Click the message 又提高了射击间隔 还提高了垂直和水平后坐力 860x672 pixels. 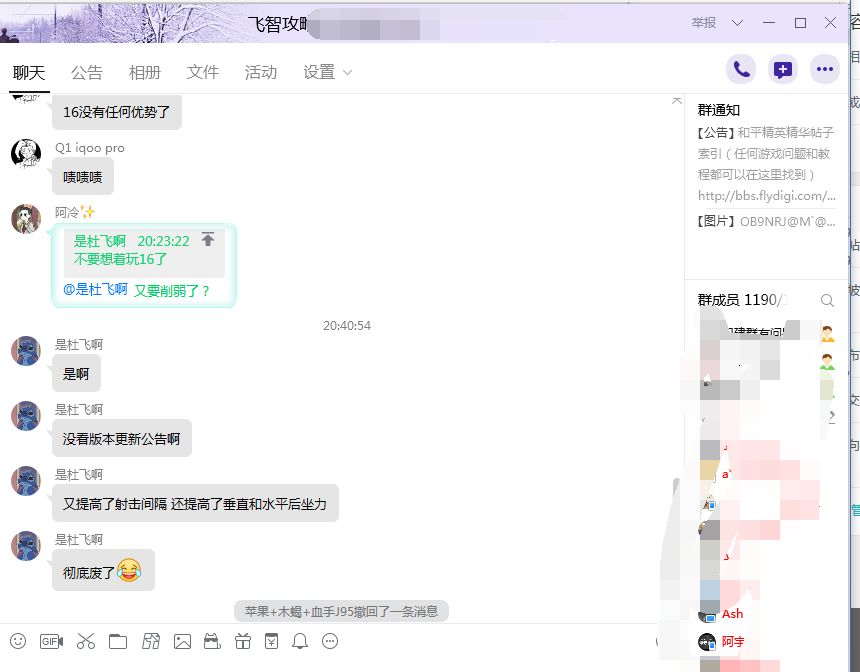(195, 504)
